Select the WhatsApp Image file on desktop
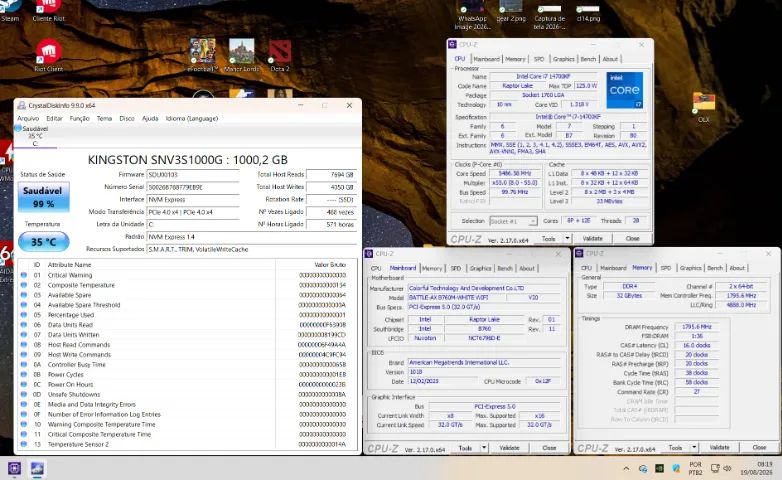The height and width of the screenshot is (480, 782). pos(472,15)
